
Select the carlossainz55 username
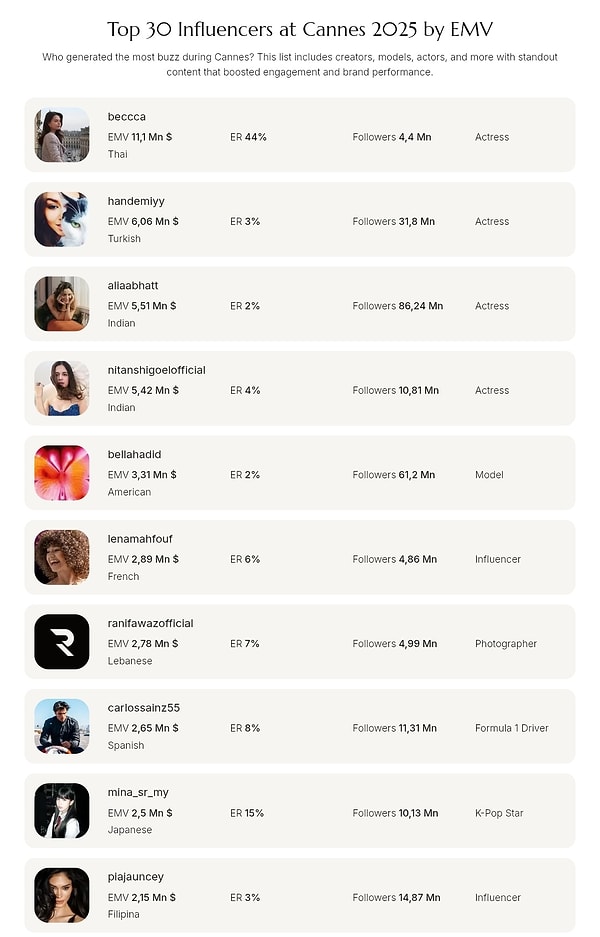click(143, 708)
